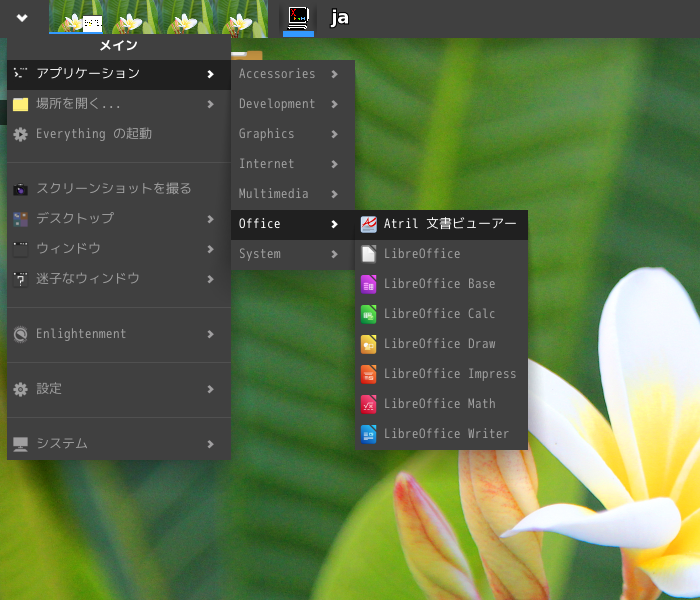Click the terminal icon in top shelf

298,19
